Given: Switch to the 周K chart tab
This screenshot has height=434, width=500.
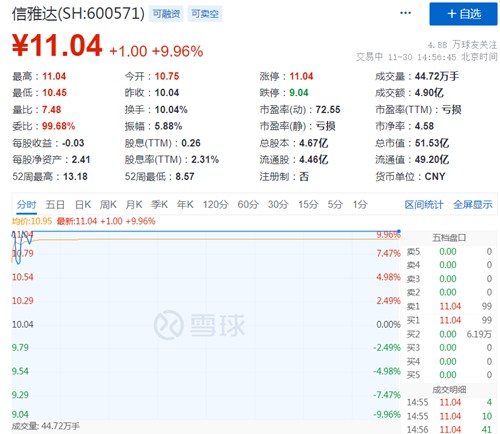Looking at the screenshot, I should click(x=108, y=204).
